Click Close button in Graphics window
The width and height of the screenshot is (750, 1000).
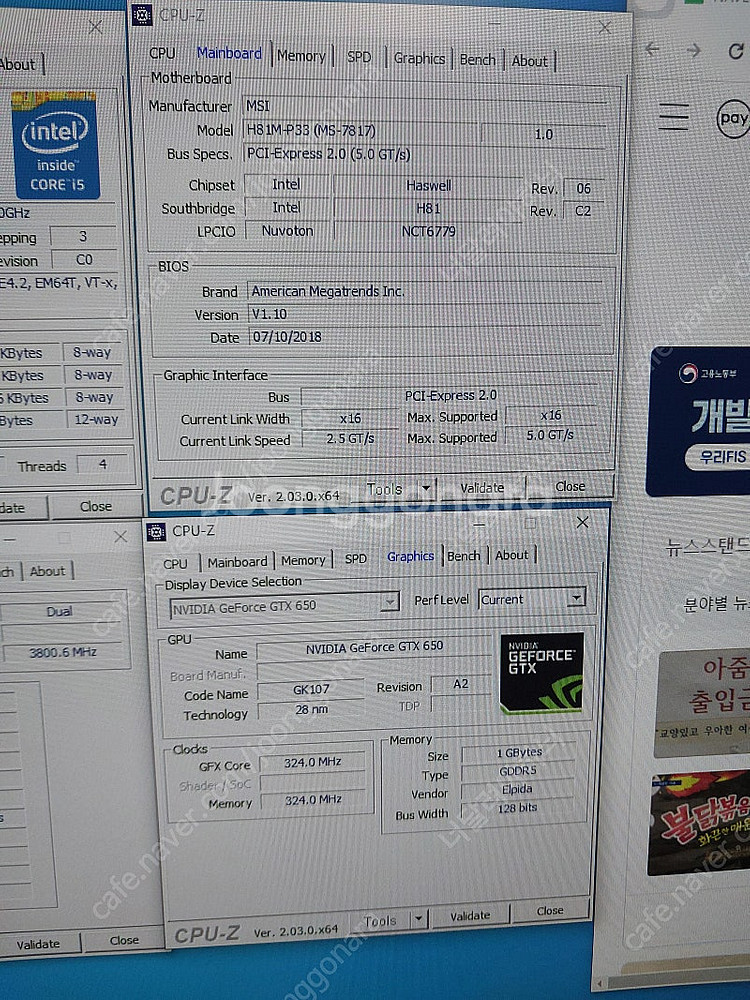click(549, 911)
